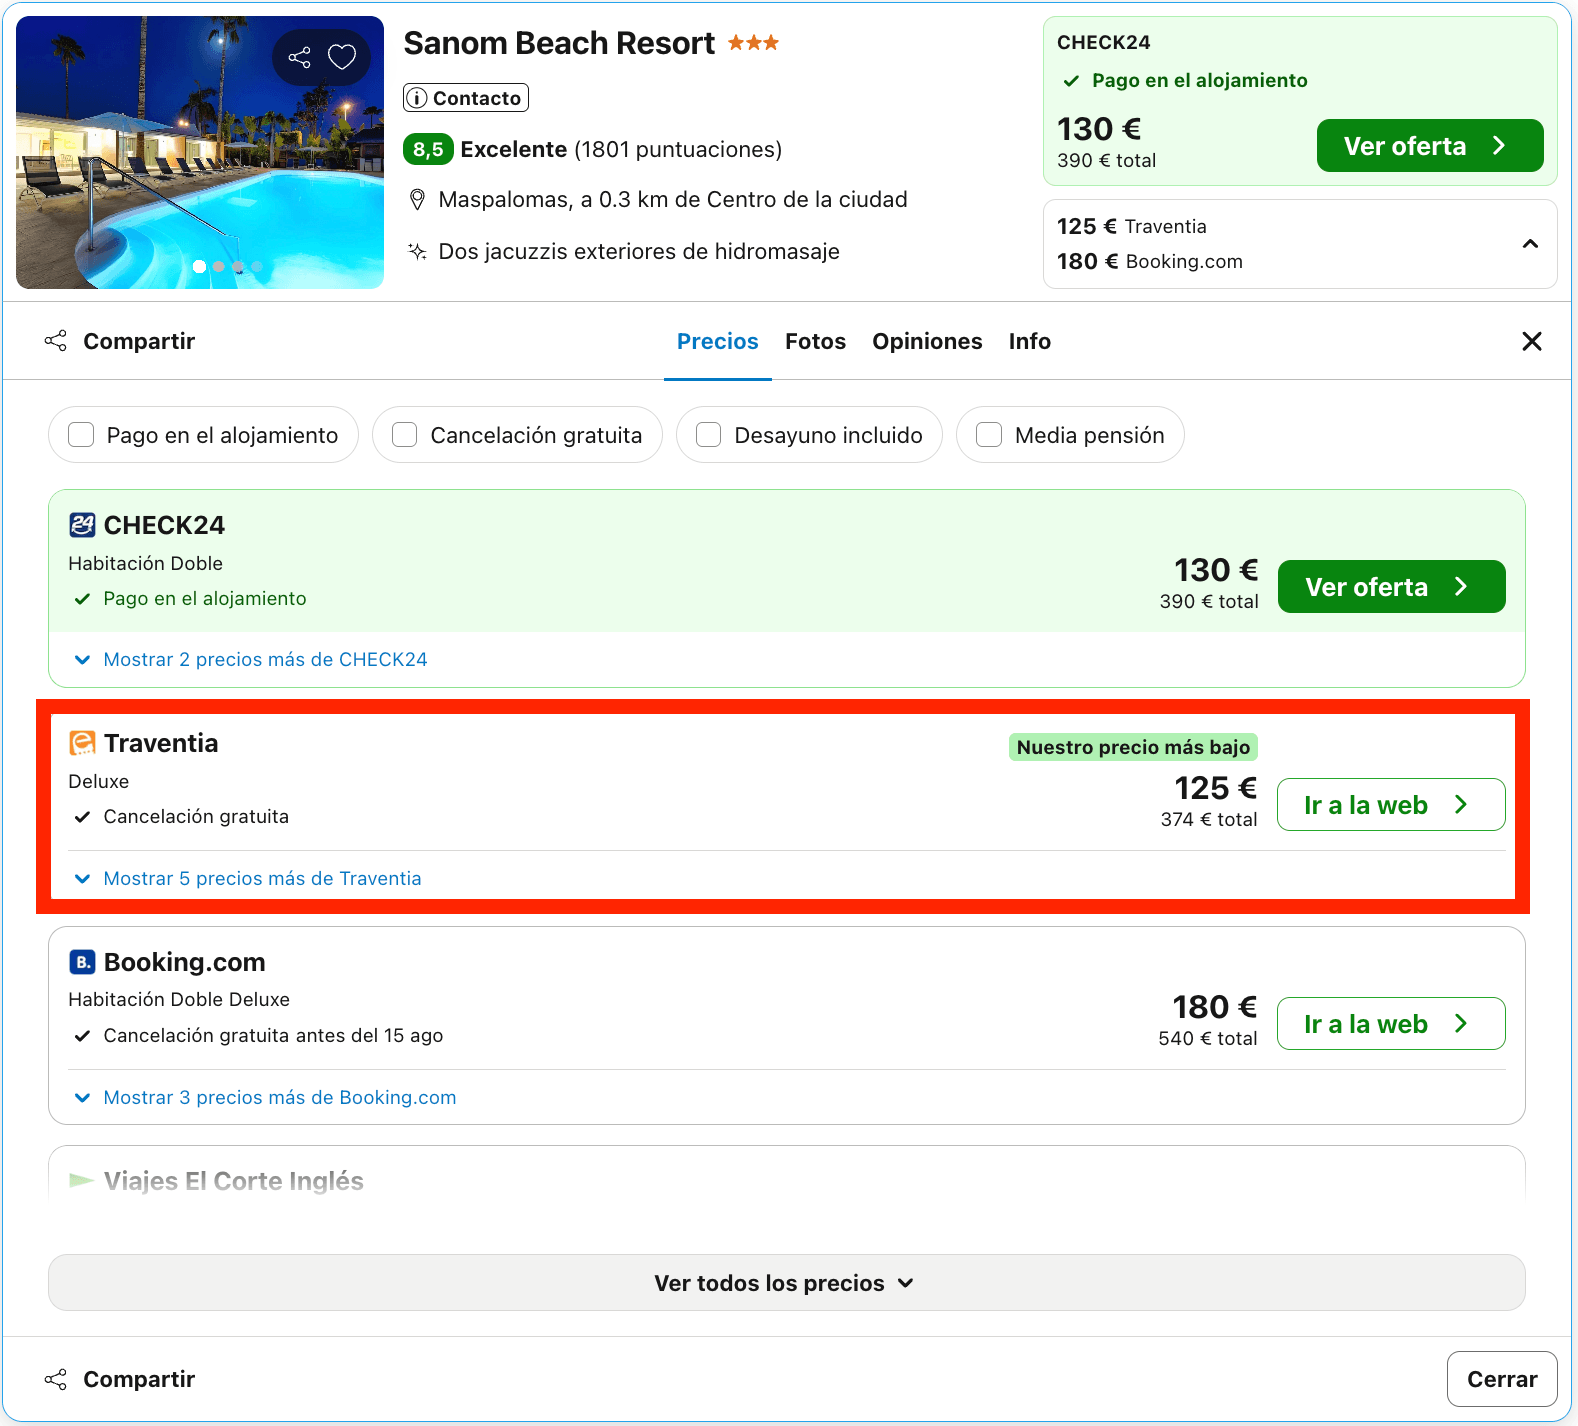Viewport: 1578px width, 1426px height.
Task: Click the hotel's three-star rating icons
Action: point(753,43)
